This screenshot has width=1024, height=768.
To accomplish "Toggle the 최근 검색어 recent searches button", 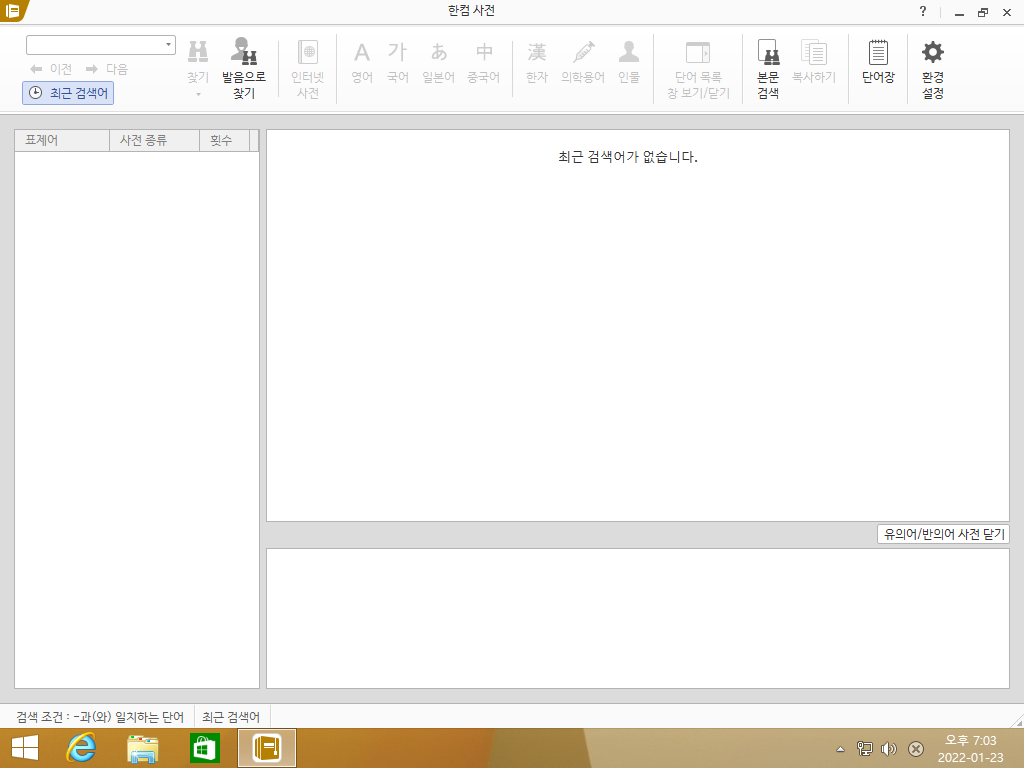I will 69,93.
